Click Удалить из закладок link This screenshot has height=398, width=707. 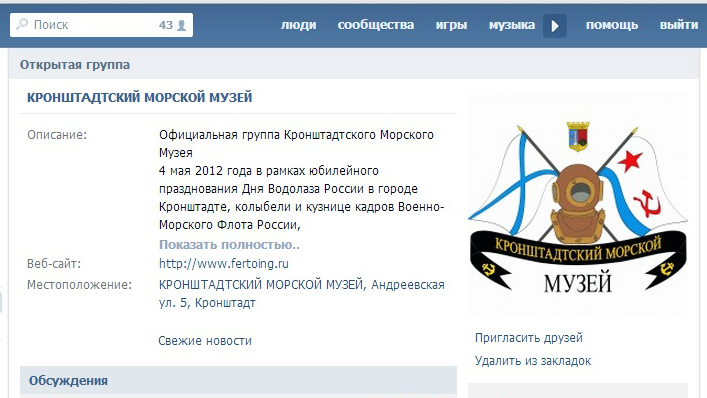click(x=533, y=361)
